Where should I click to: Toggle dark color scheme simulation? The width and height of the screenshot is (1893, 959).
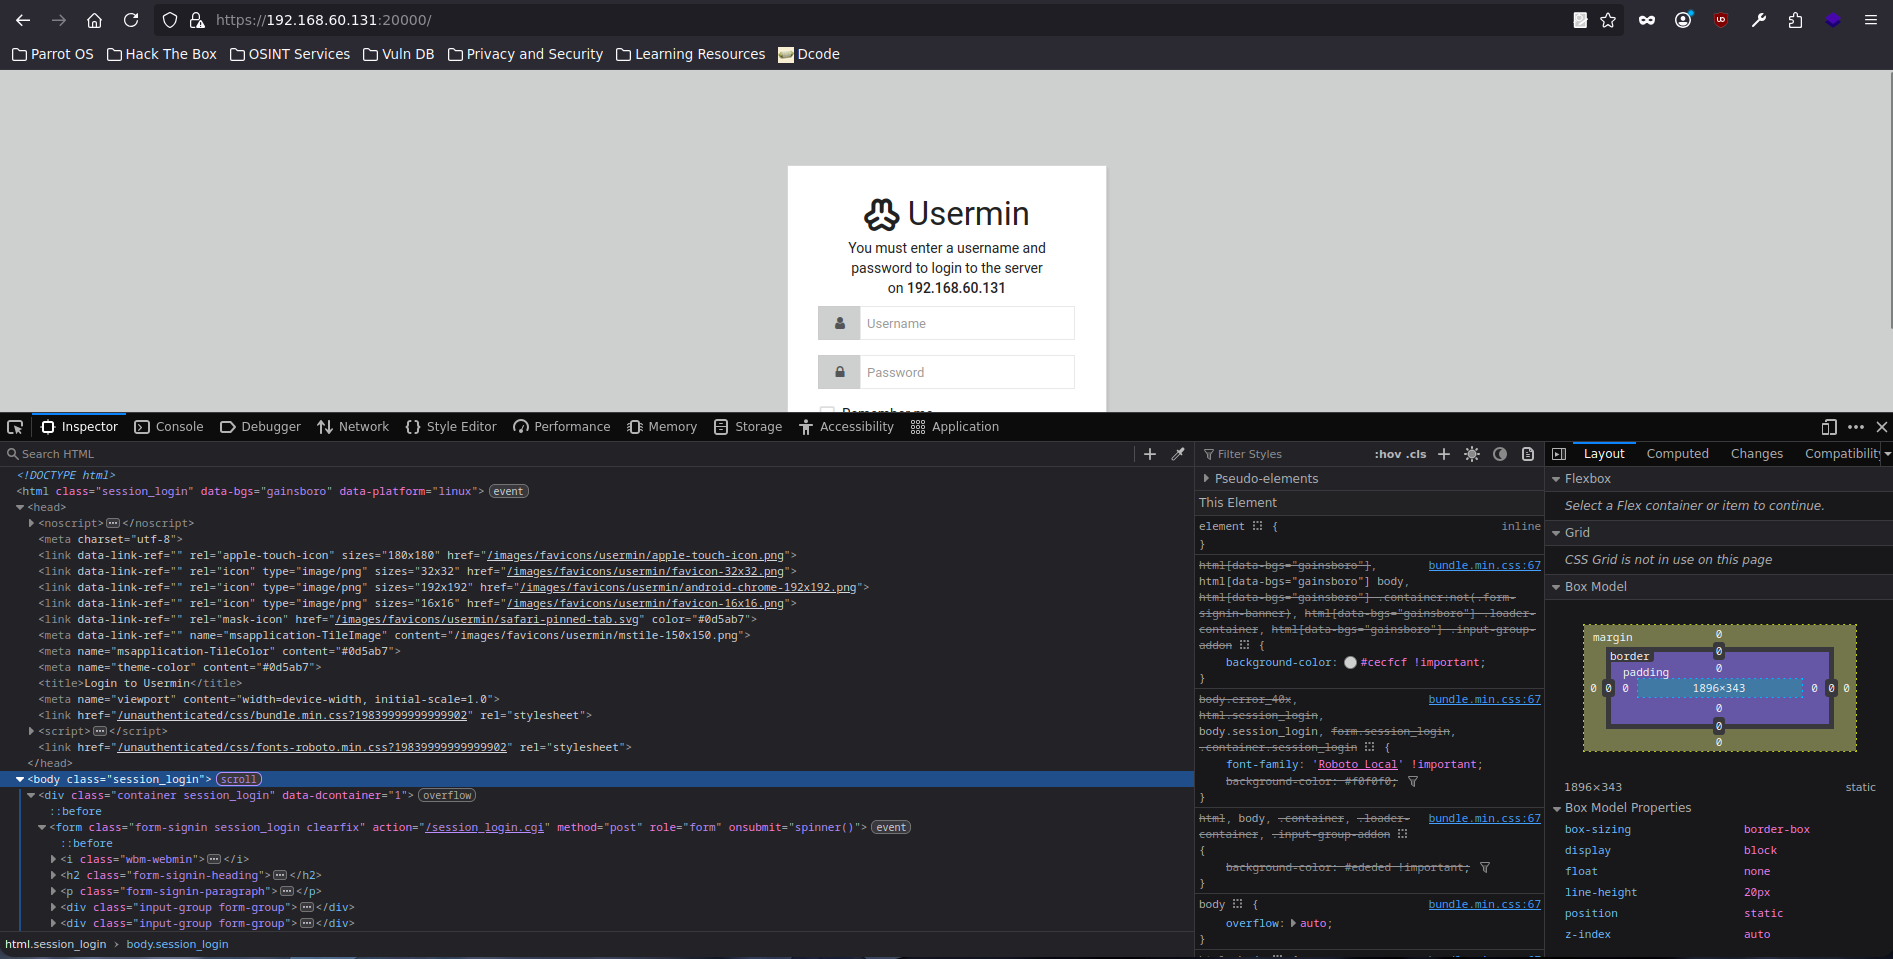[x=1500, y=454]
